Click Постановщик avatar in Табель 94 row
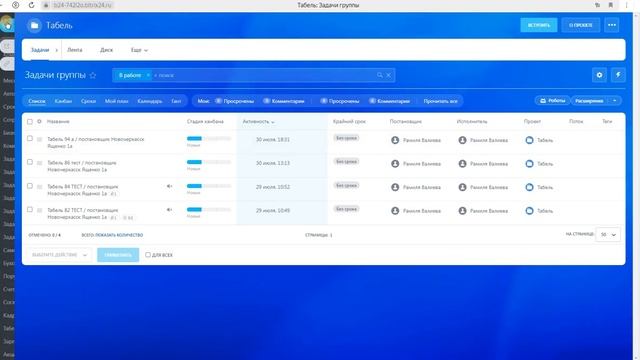Viewport: 640px width, 360px height. [395, 140]
